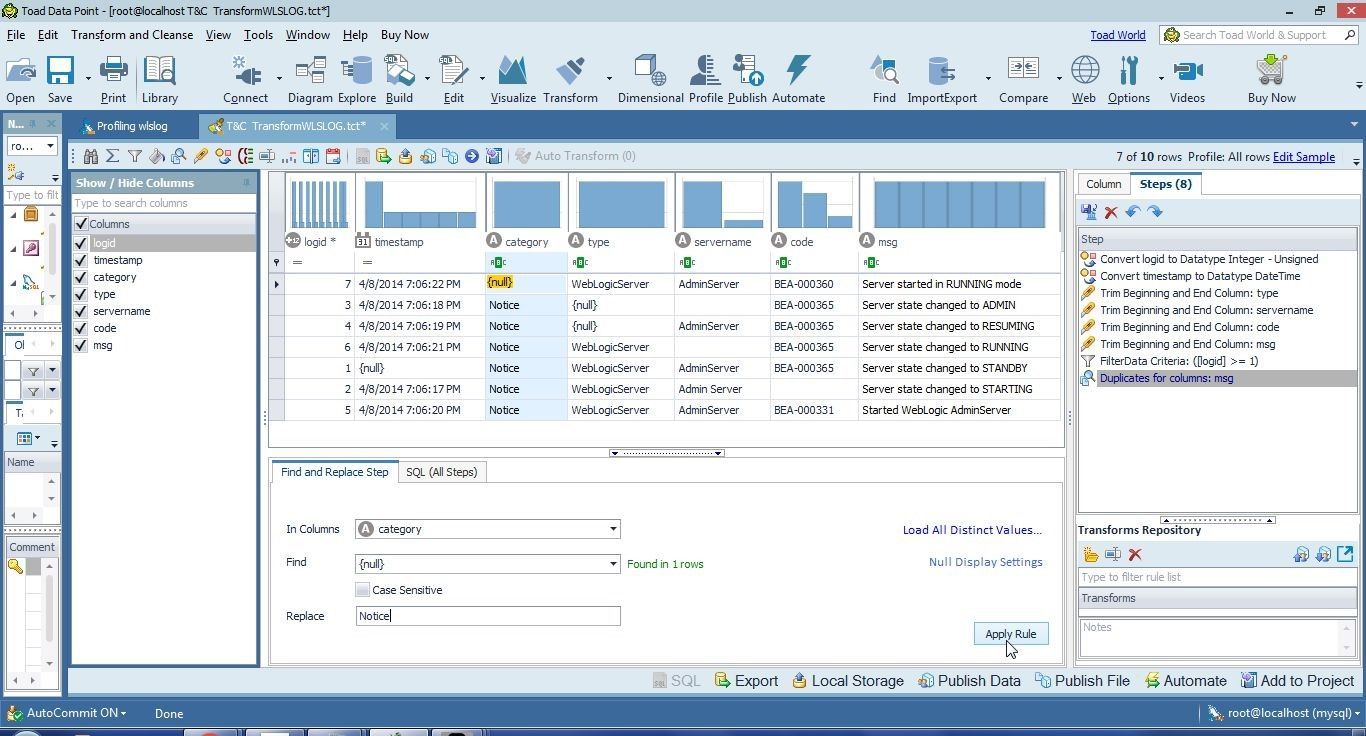The width and height of the screenshot is (1366, 736).
Task: Expand the Connect dropdown arrow
Action: [279, 78]
